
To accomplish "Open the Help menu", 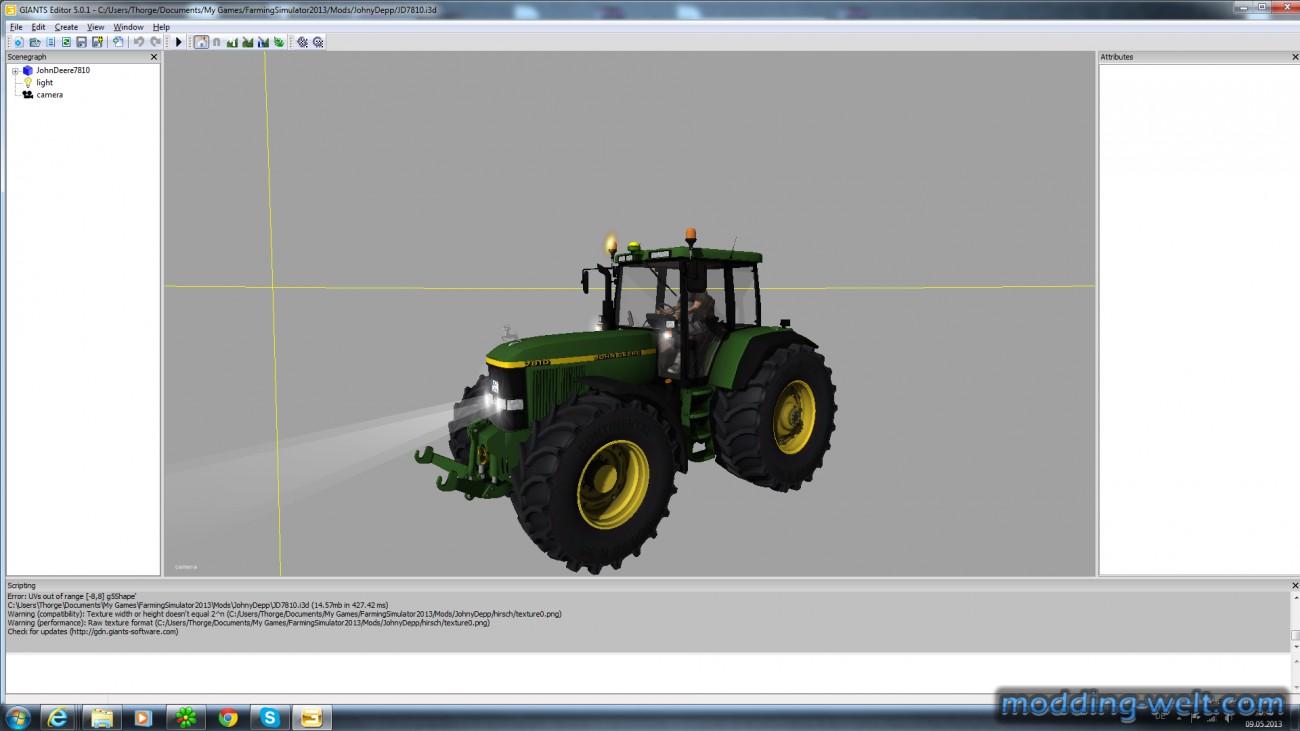I will tap(161, 27).
